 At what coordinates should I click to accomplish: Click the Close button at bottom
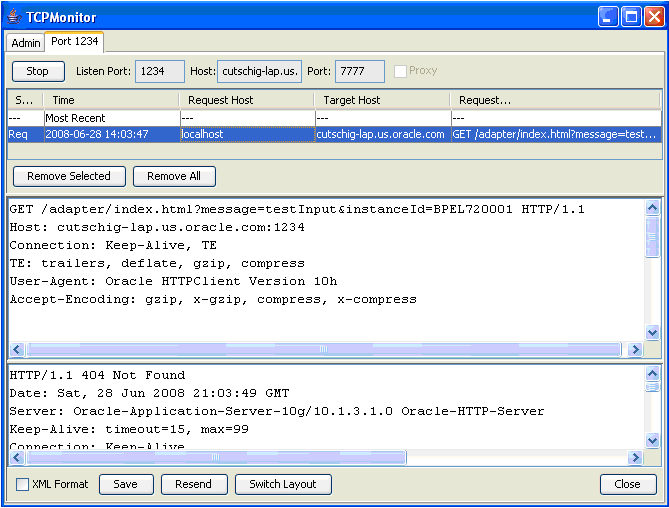click(x=628, y=485)
